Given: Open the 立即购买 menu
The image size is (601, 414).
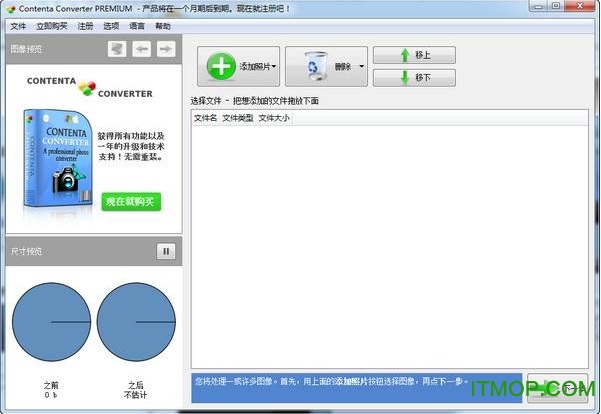Looking at the screenshot, I should coord(52,26).
